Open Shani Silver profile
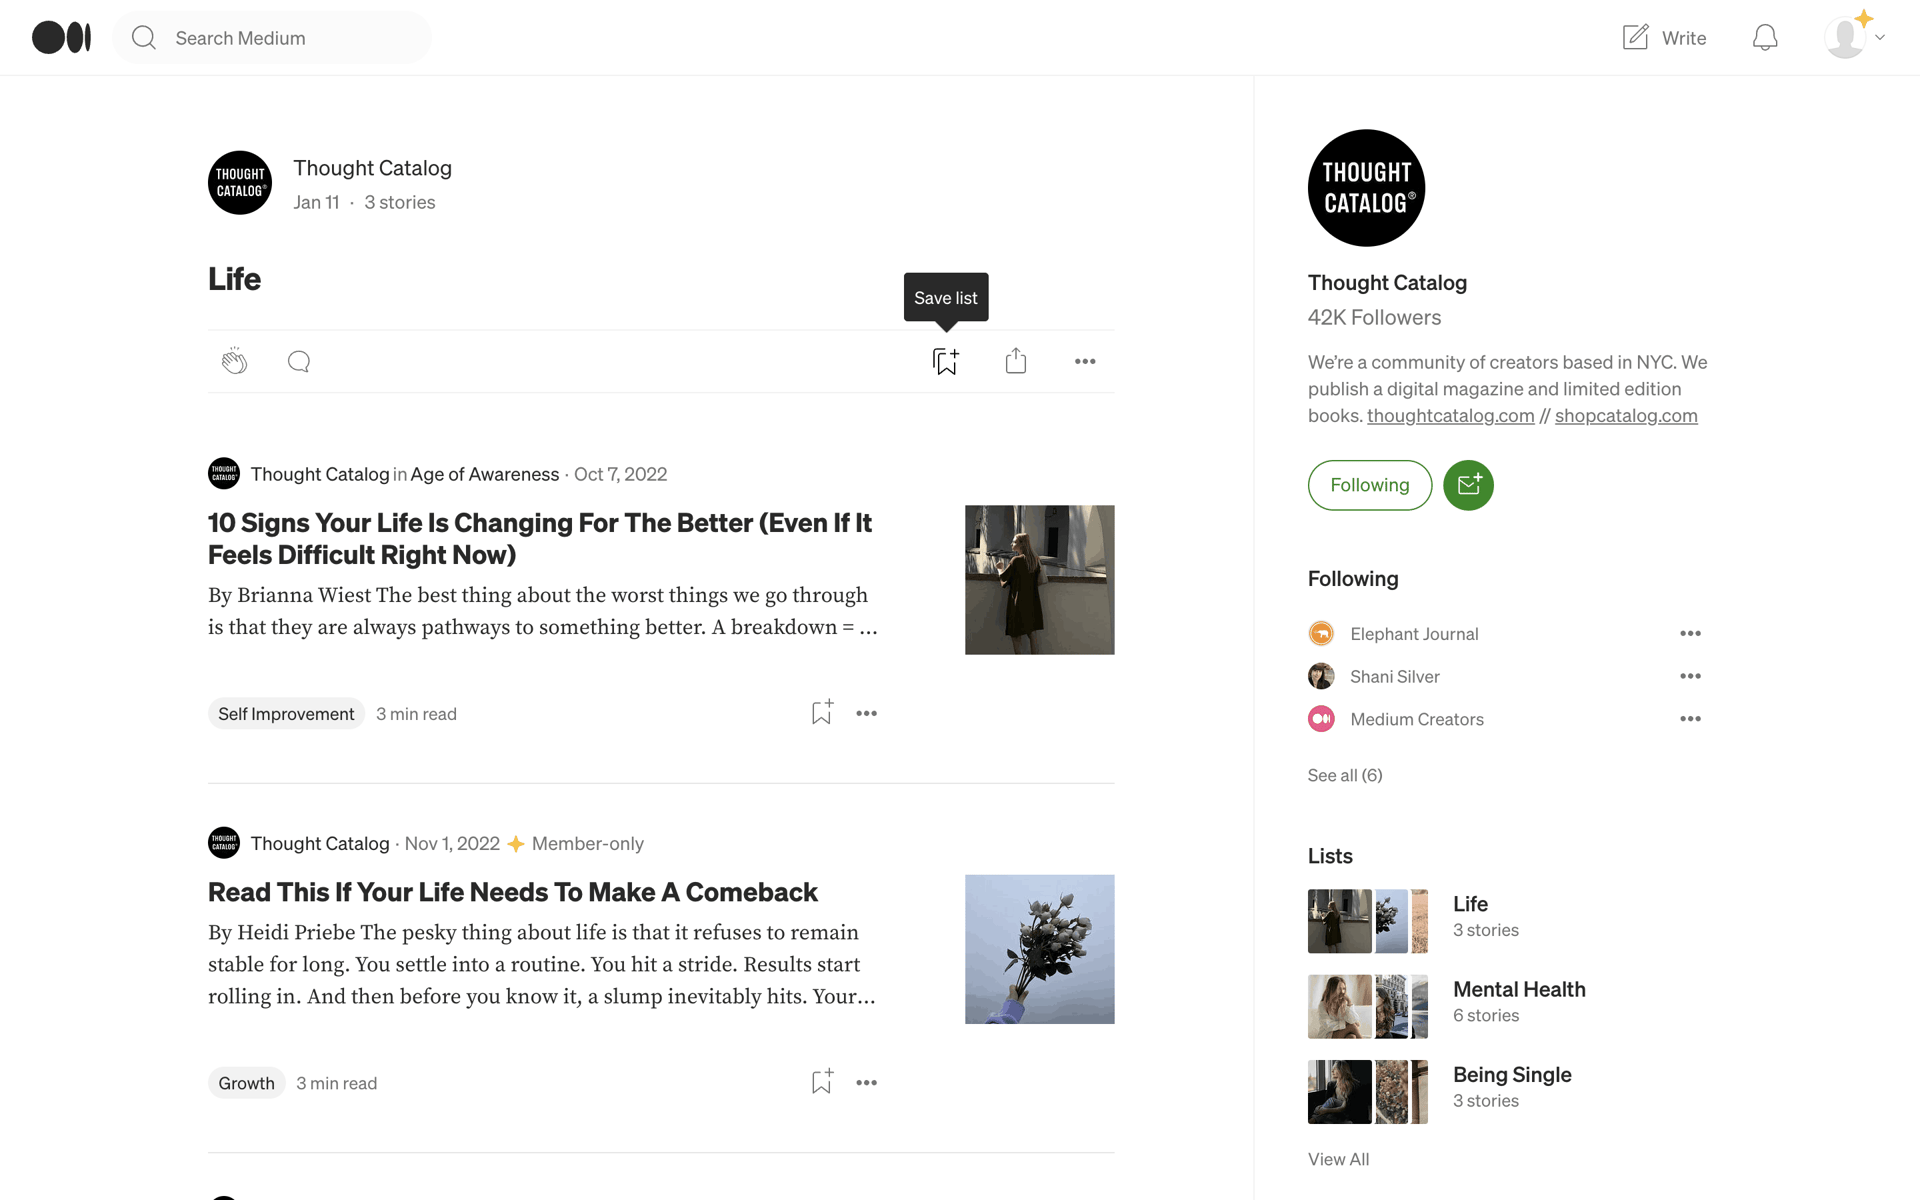This screenshot has height=1200, width=1920. pyautogui.click(x=1395, y=677)
